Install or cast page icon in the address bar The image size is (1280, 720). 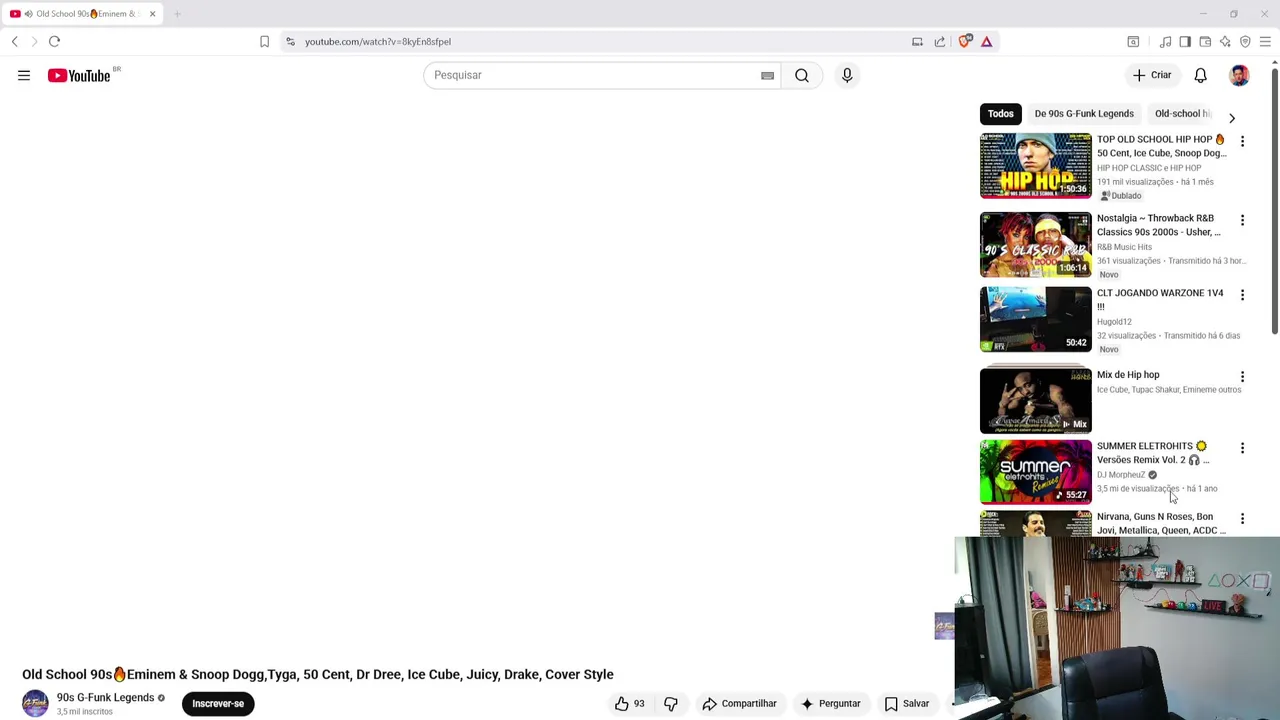pos(917,41)
